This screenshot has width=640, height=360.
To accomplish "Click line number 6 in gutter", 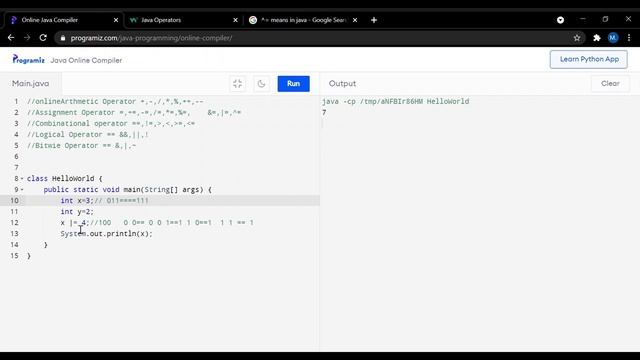I will coord(16,157).
